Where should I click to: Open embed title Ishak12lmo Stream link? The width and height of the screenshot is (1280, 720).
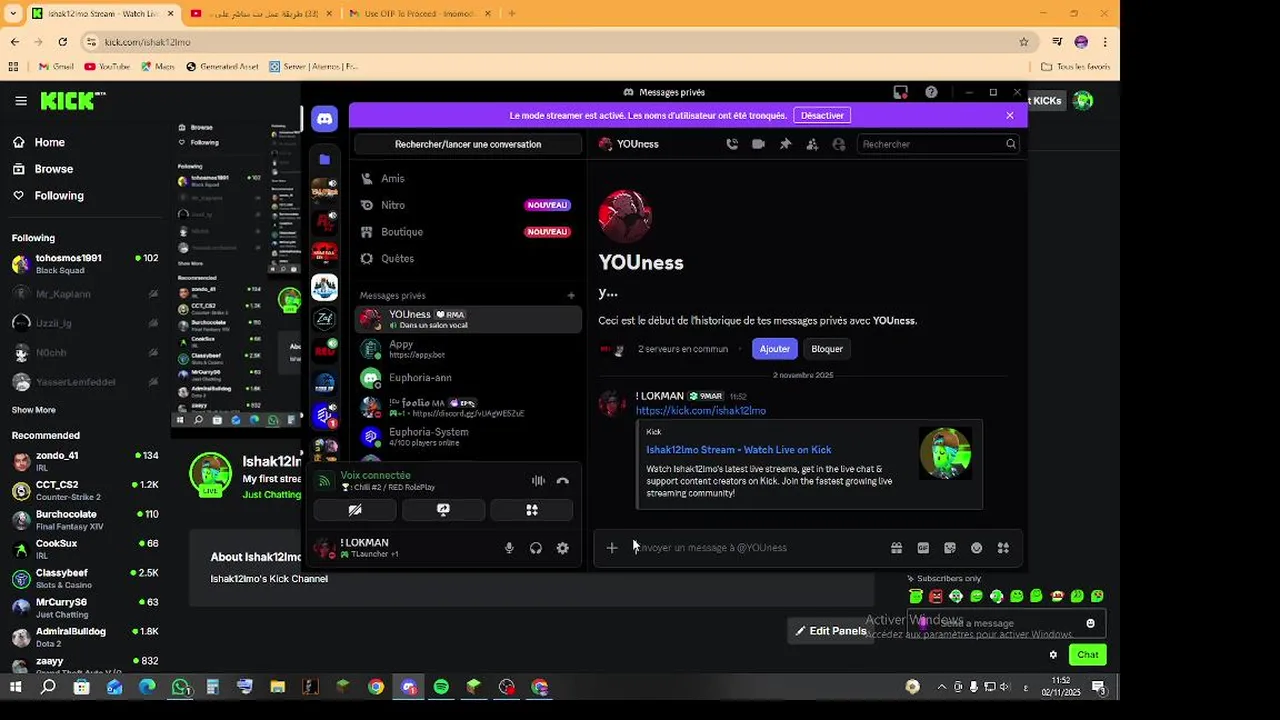(739, 450)
